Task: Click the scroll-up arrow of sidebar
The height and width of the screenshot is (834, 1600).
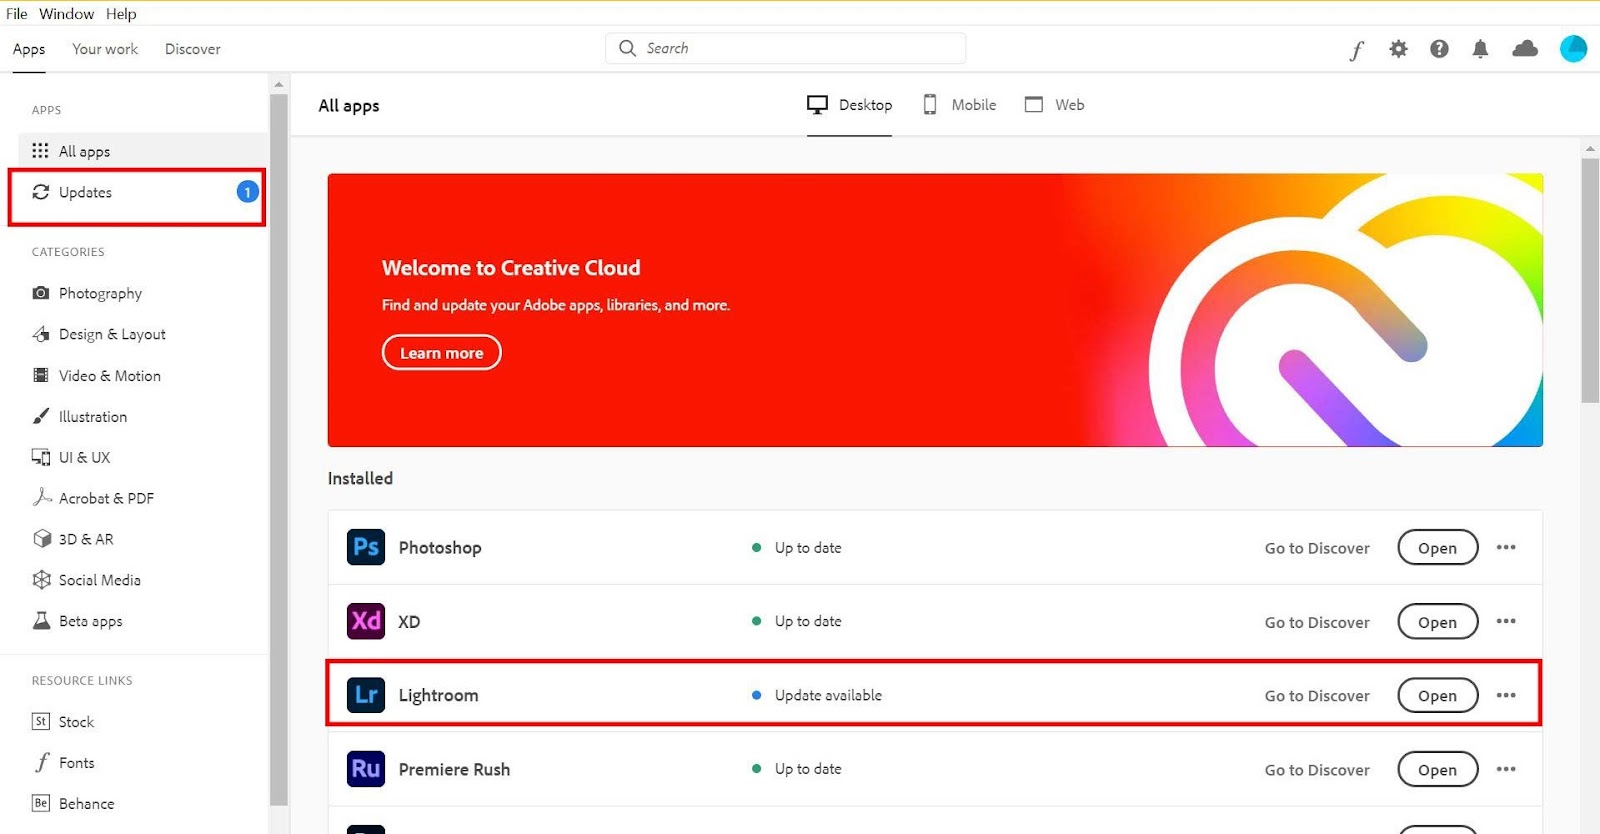Action: click(279, 84)
